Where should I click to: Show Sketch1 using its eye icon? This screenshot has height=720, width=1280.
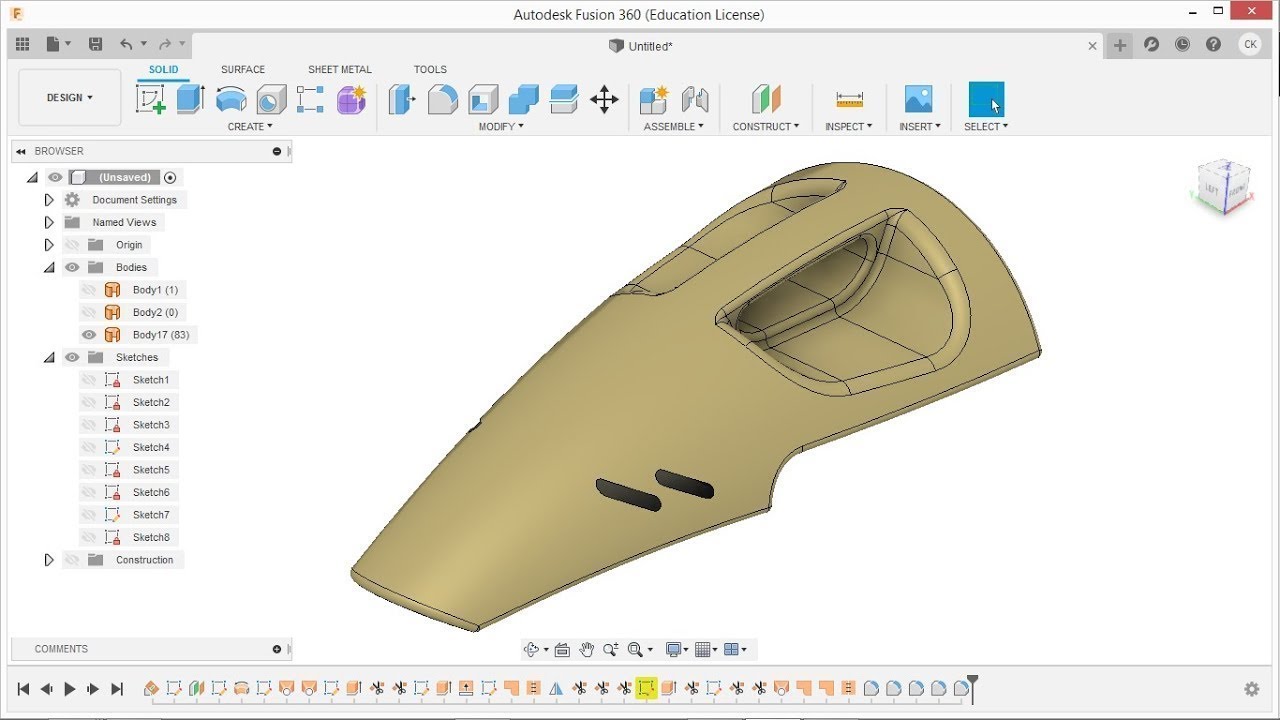[x=89, y=380]
